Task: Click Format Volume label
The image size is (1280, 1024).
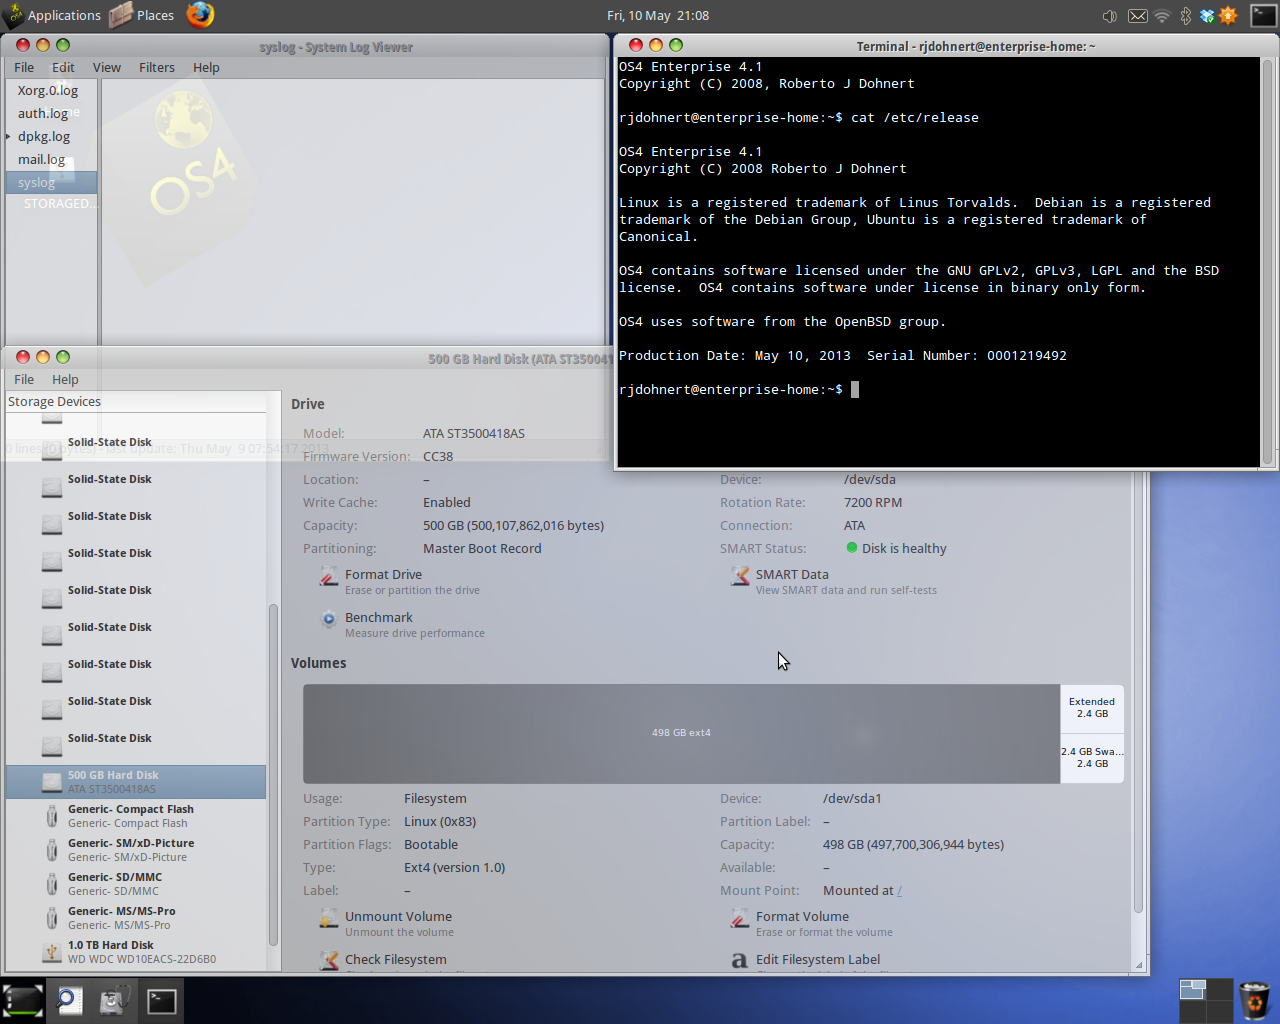Action: pyautogui.click(x=803, y=916)
